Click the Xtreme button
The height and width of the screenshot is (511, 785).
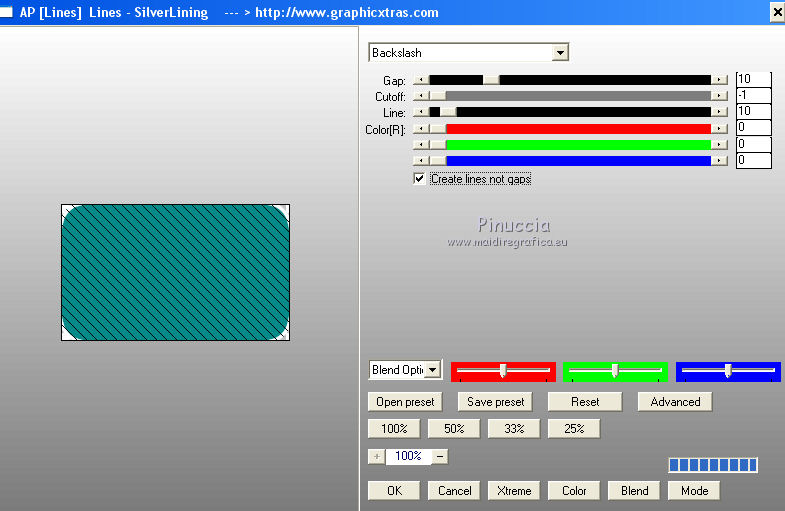[514, 491]
